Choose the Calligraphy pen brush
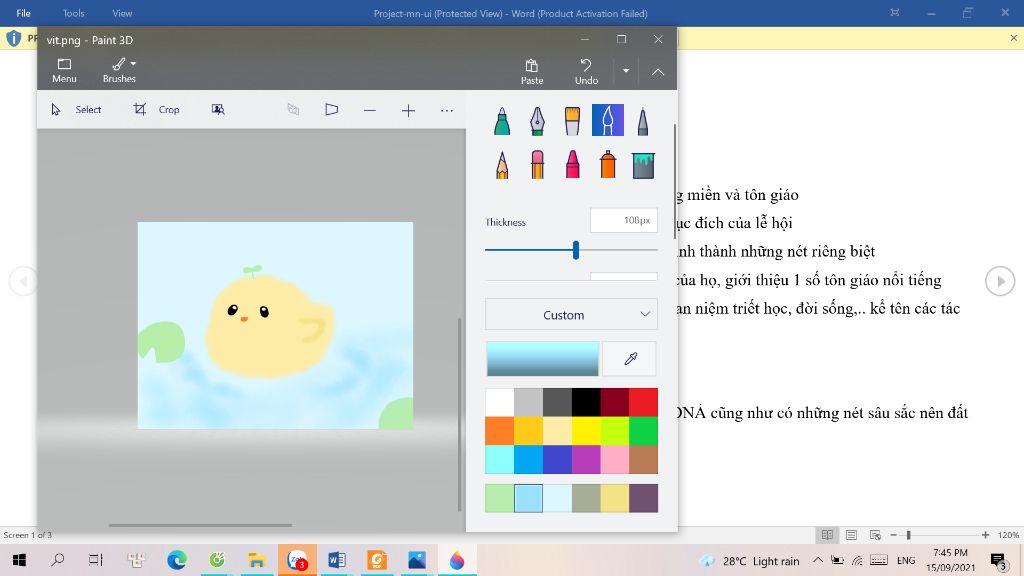Image resolution: width=1024 pixels, height=576 pixels. coord(537,121)
